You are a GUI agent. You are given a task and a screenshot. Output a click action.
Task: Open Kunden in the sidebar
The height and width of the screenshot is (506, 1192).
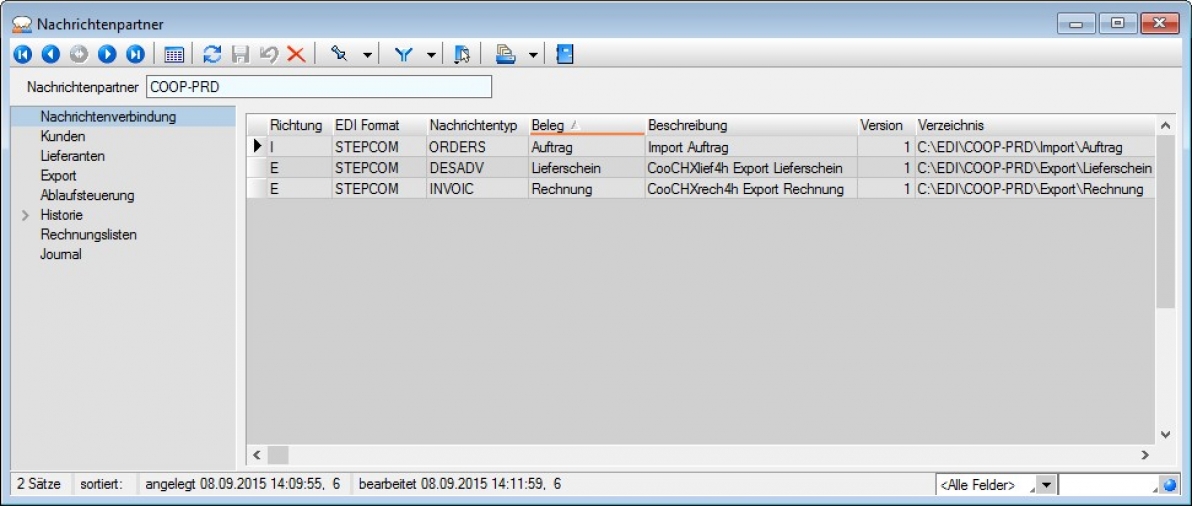(62, 137)
